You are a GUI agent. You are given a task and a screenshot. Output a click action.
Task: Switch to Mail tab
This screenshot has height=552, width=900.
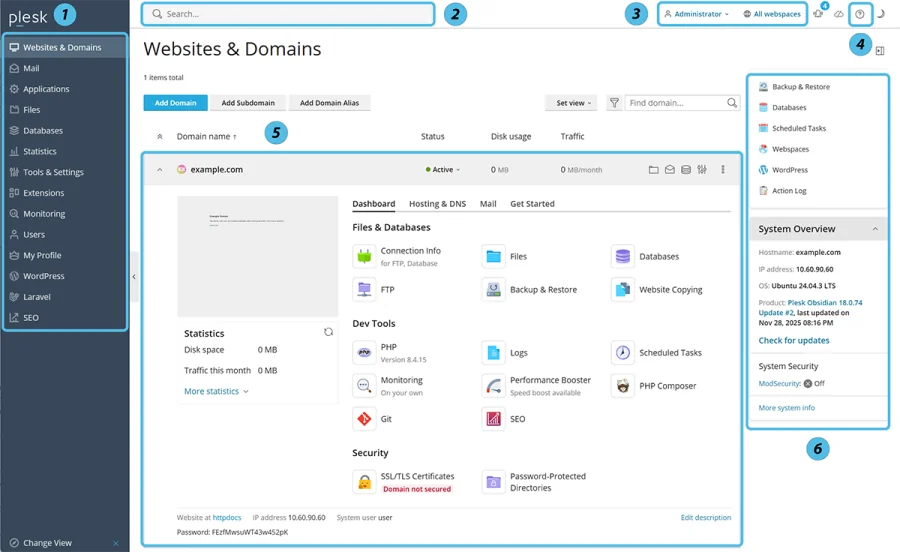click(488, 204)
